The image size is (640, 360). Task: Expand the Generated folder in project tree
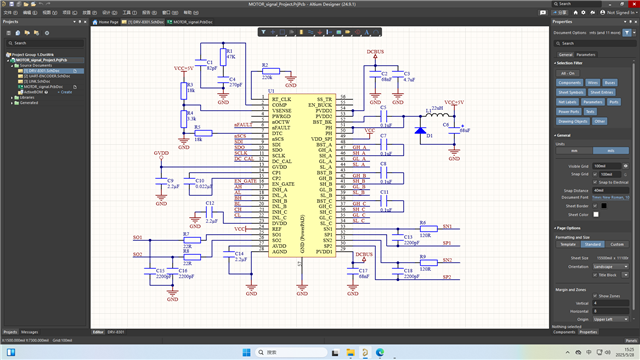12,103
